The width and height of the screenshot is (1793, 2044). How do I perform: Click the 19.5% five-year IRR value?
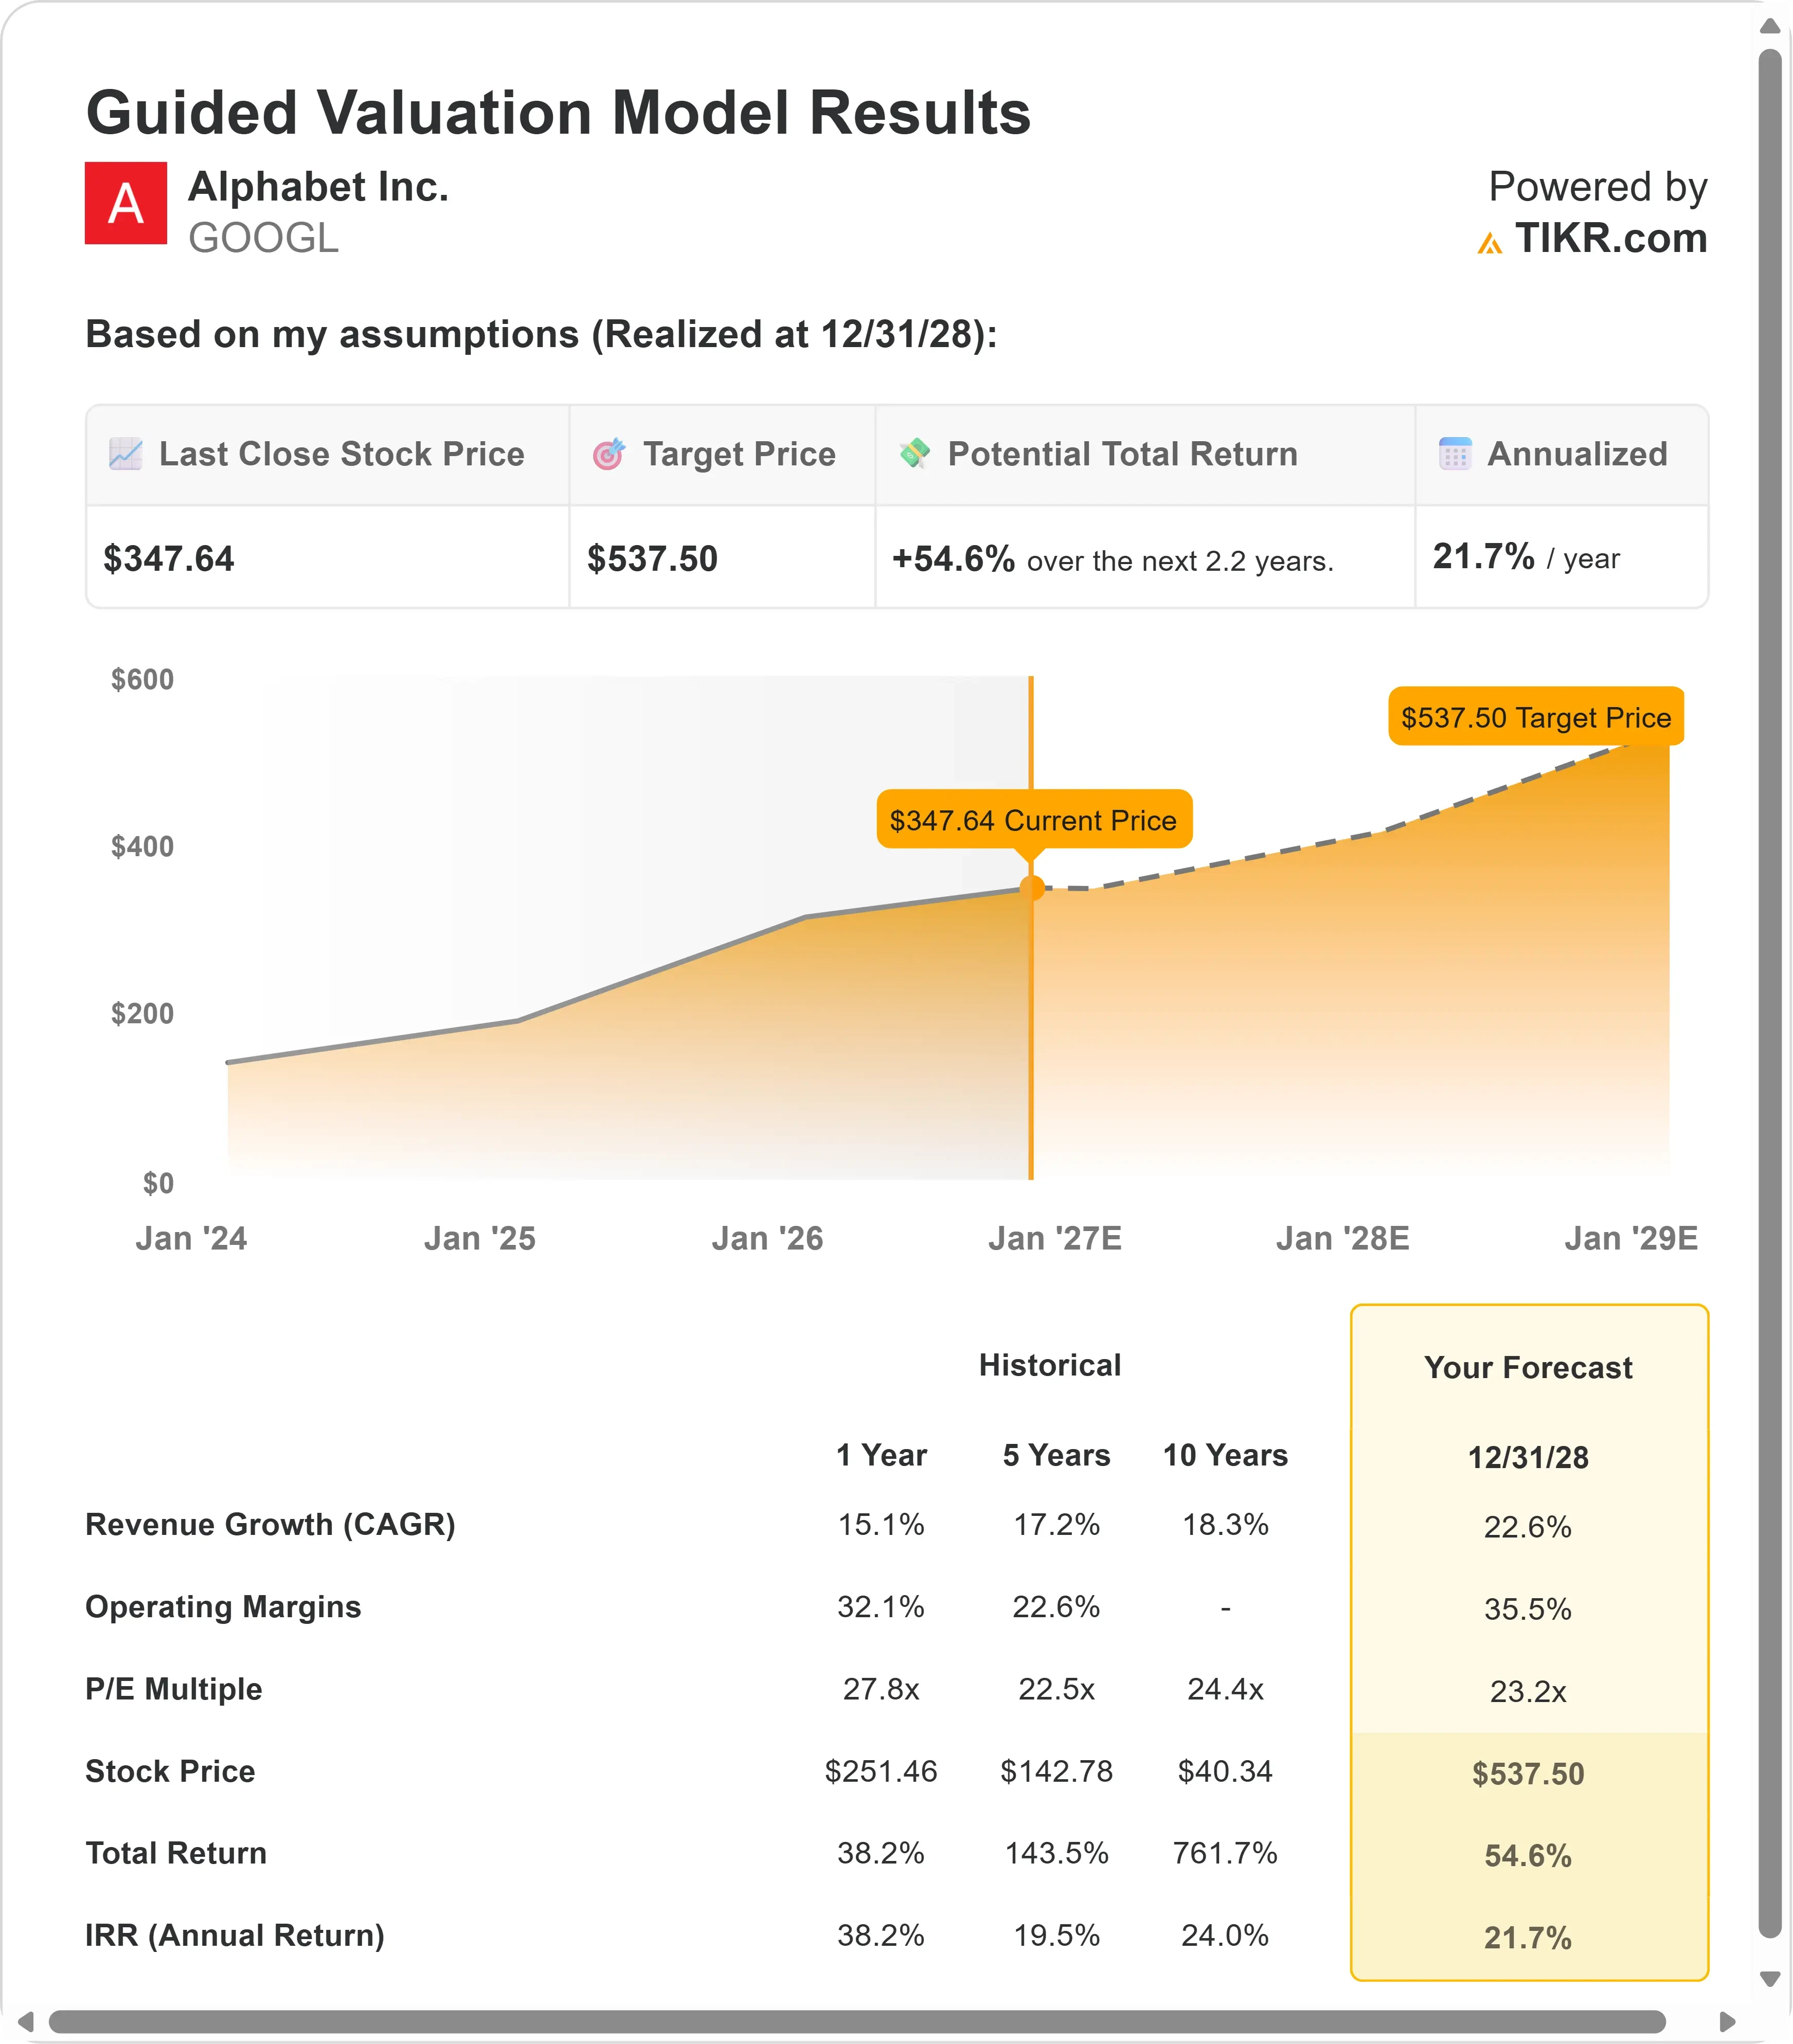tap(1057, 1935)
